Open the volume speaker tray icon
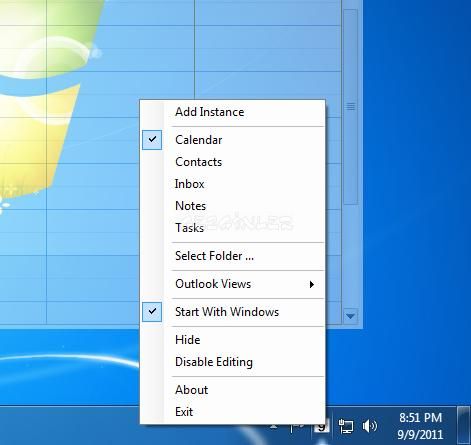 369,426
